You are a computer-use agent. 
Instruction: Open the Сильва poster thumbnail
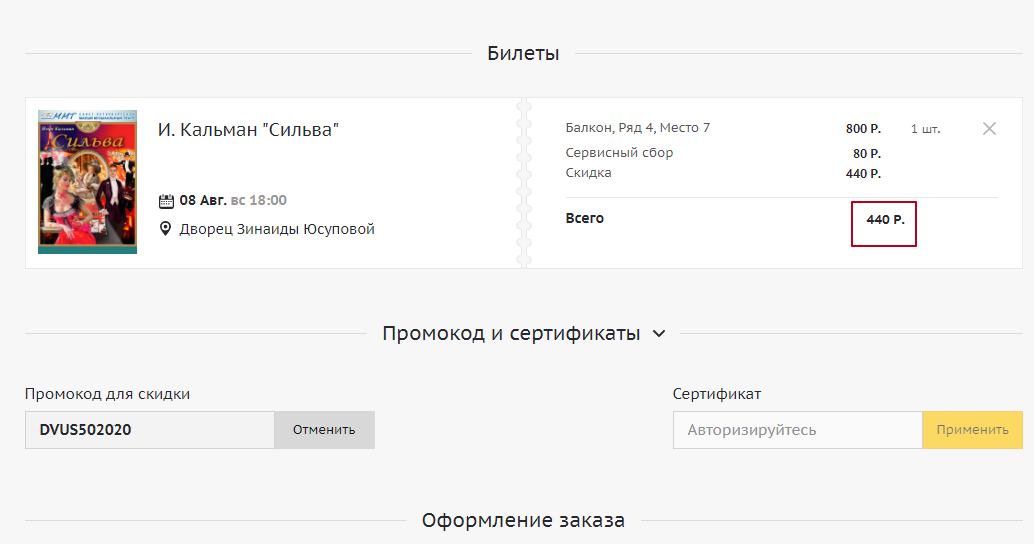(87, 181)
